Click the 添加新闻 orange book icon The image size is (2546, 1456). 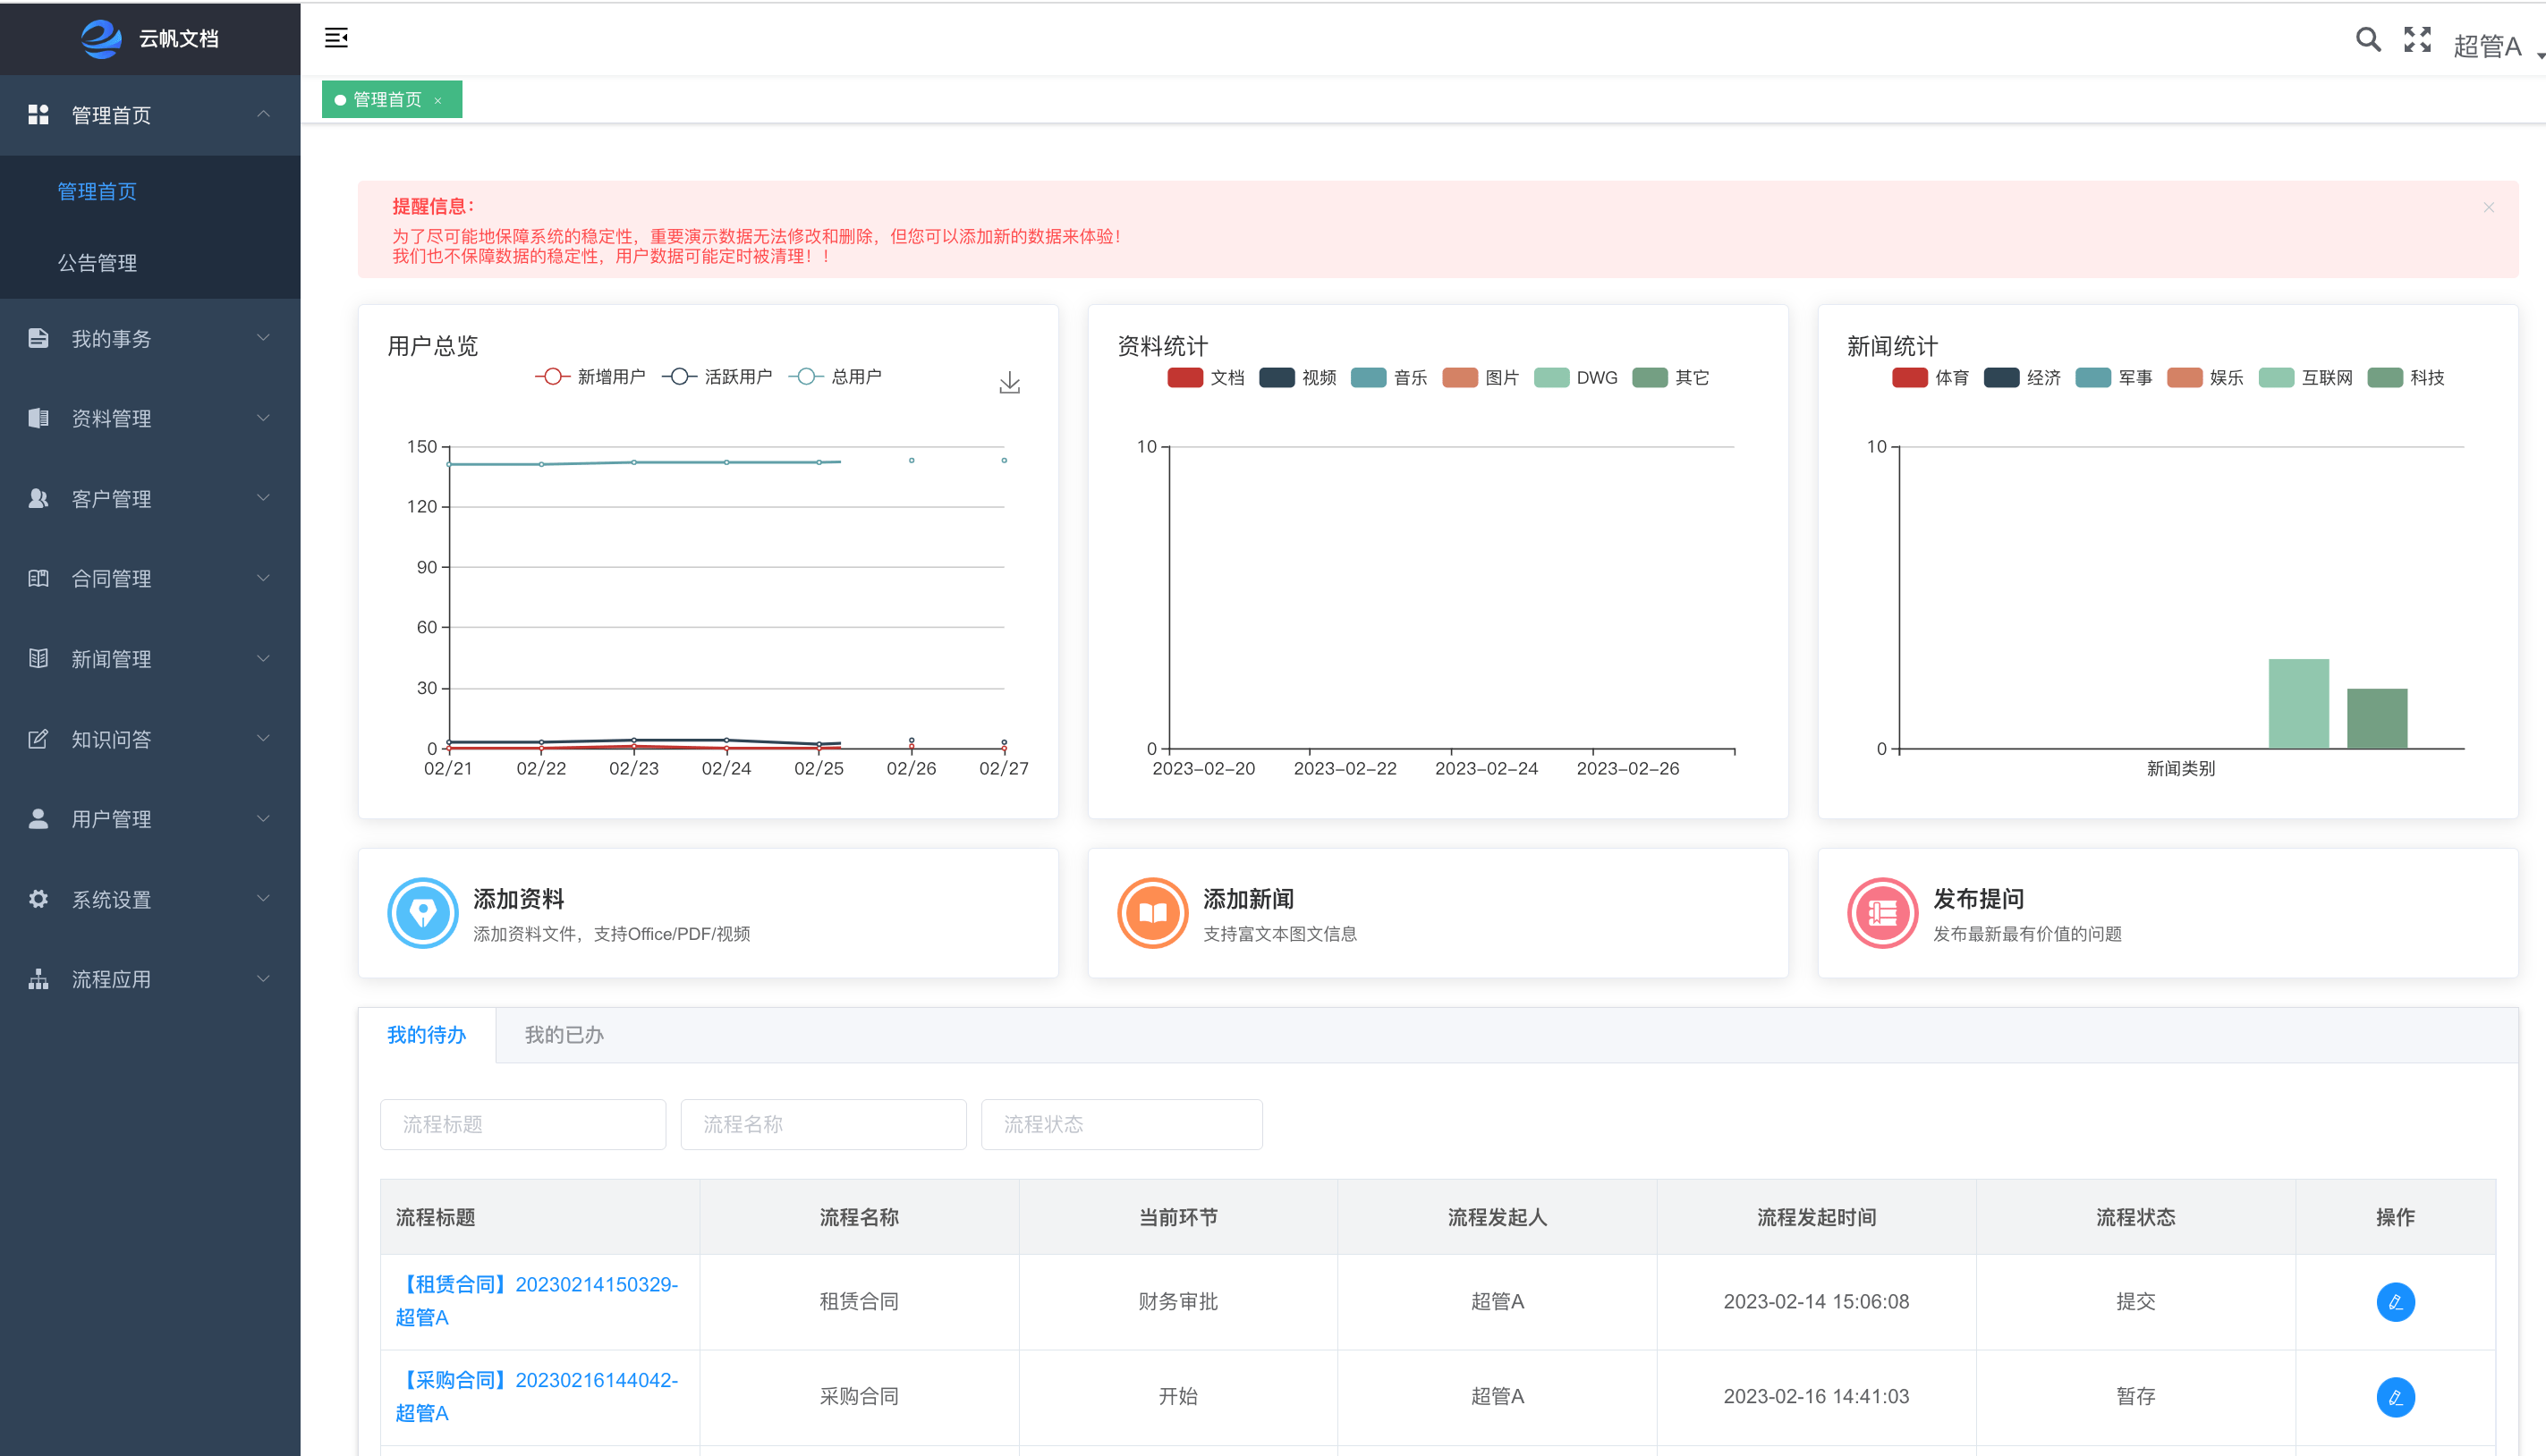pyautogui.click(x=1152, y=913)
